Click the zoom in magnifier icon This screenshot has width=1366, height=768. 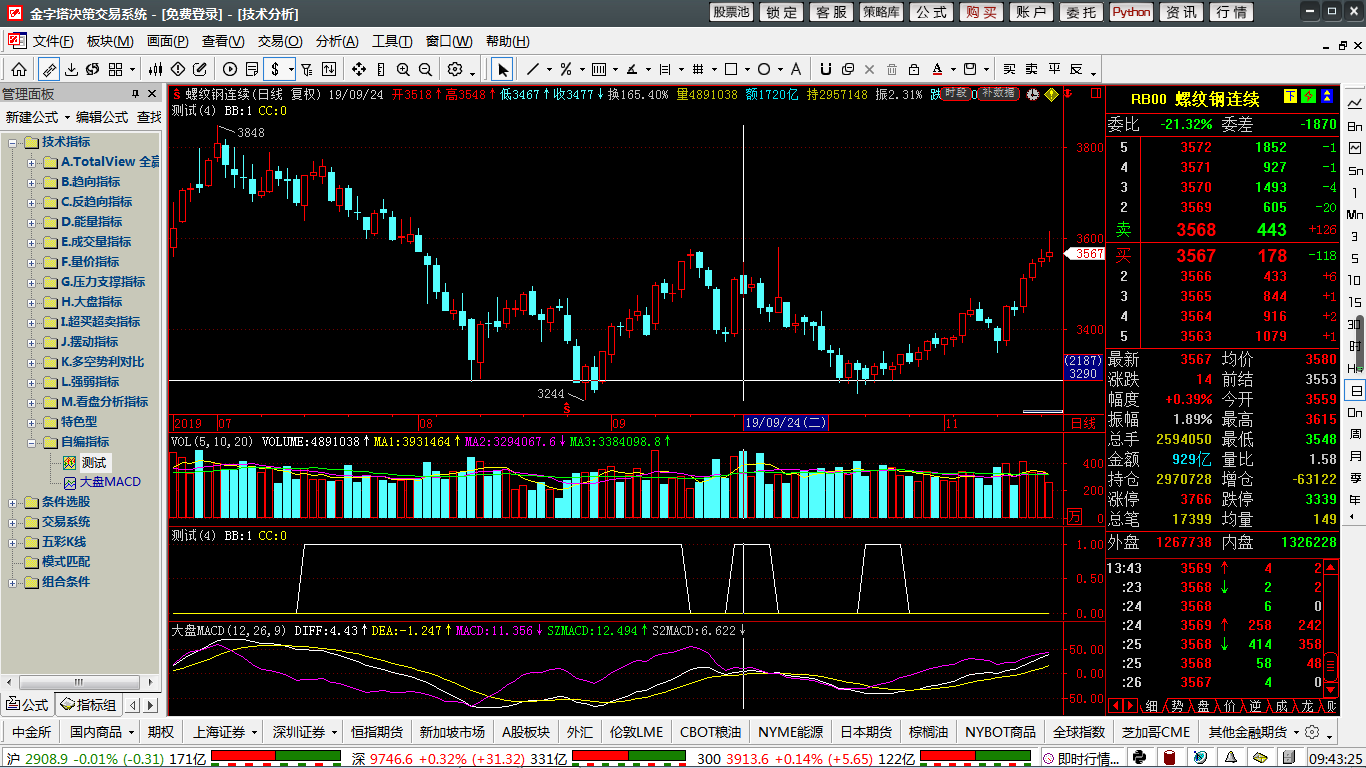click(403, 69)
